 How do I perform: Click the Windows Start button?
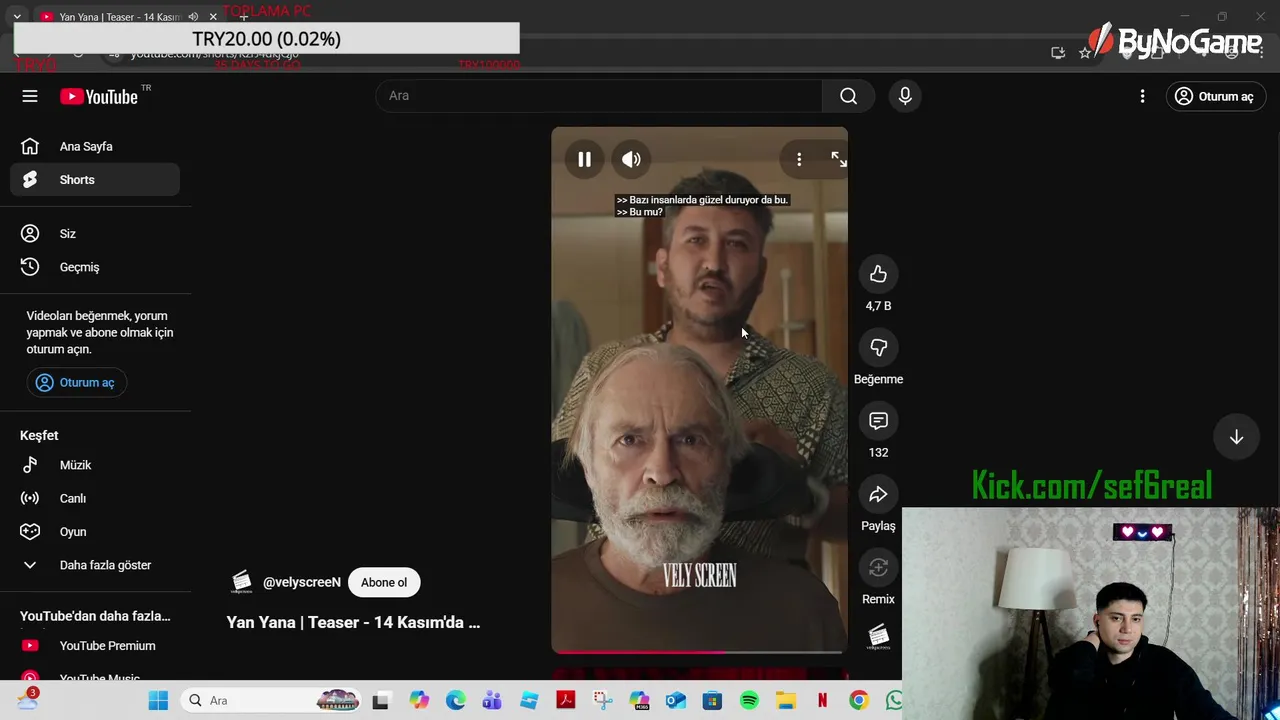(158, 701)
